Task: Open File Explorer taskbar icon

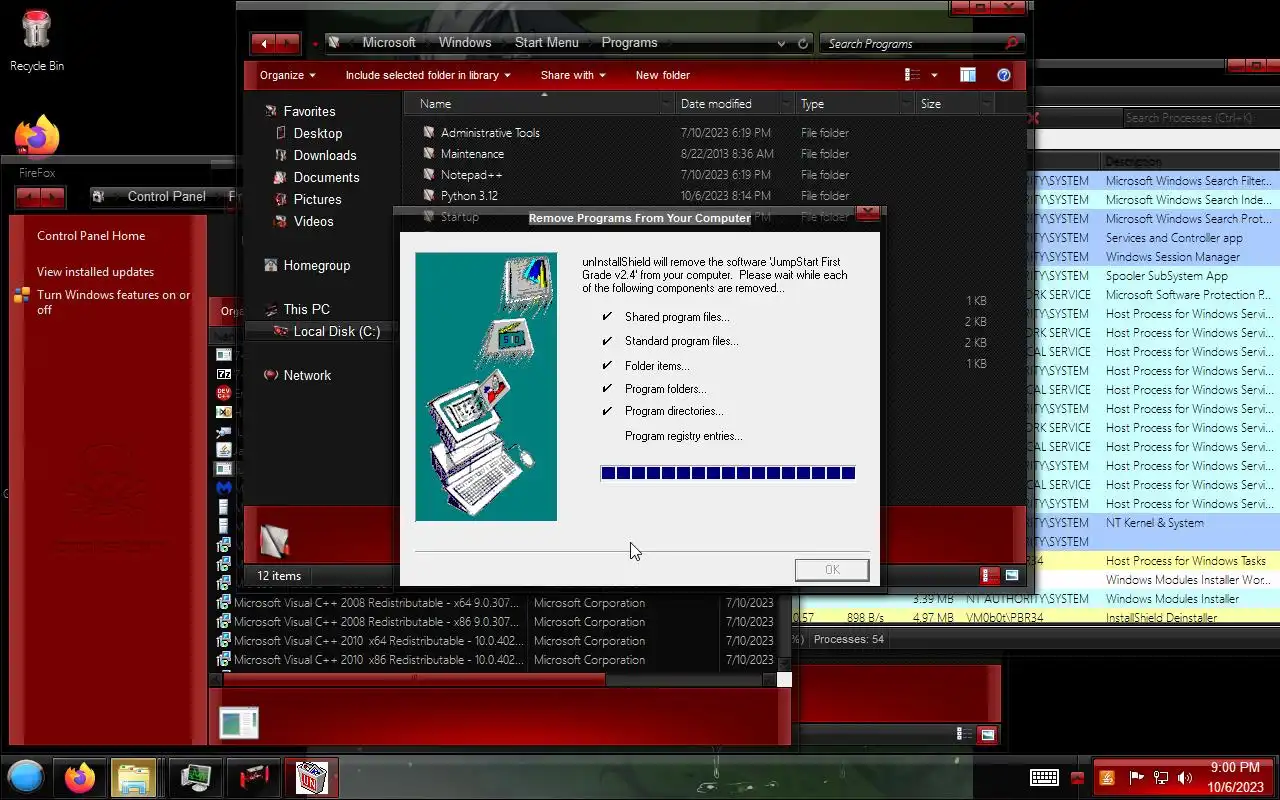Action: (x=133, y=777)
